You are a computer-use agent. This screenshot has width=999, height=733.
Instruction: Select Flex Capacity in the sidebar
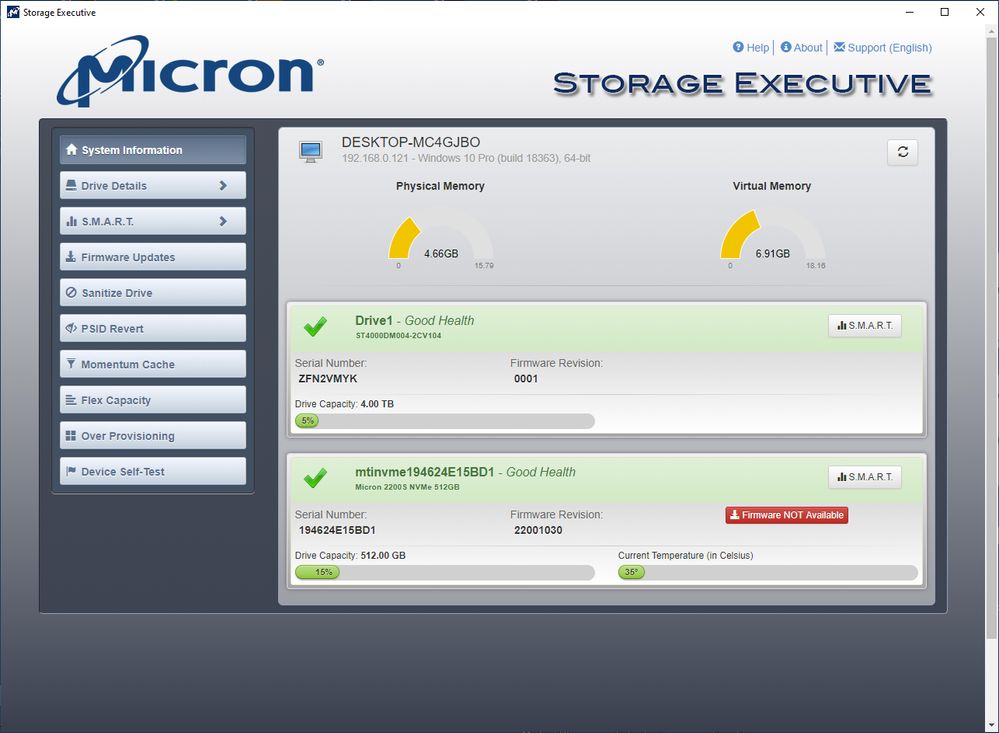coord(153,400)
